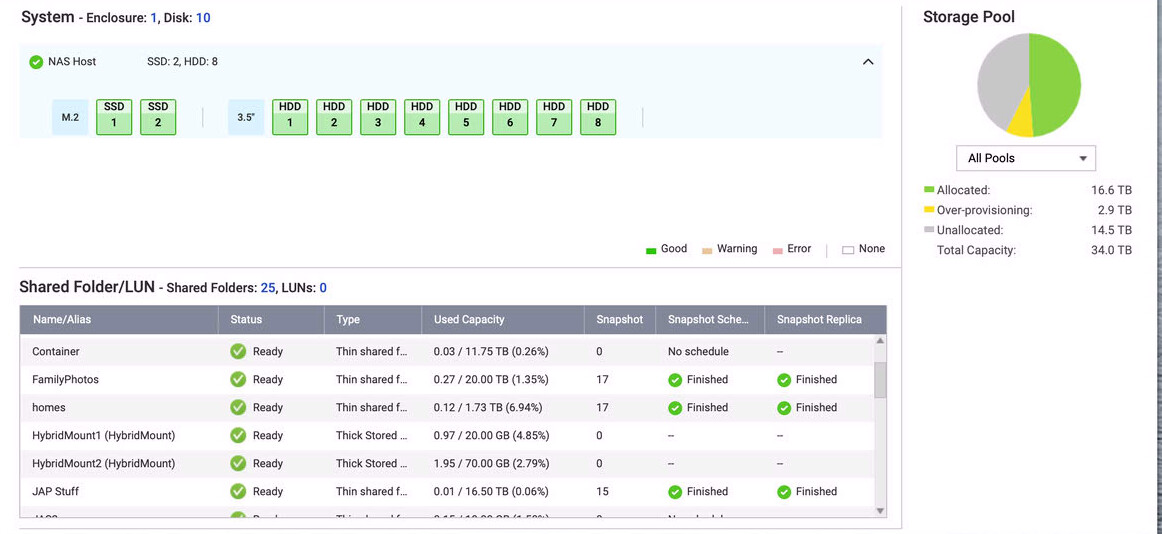
Task: Click the Disk count link 10
Action: [x=203, y=18]
